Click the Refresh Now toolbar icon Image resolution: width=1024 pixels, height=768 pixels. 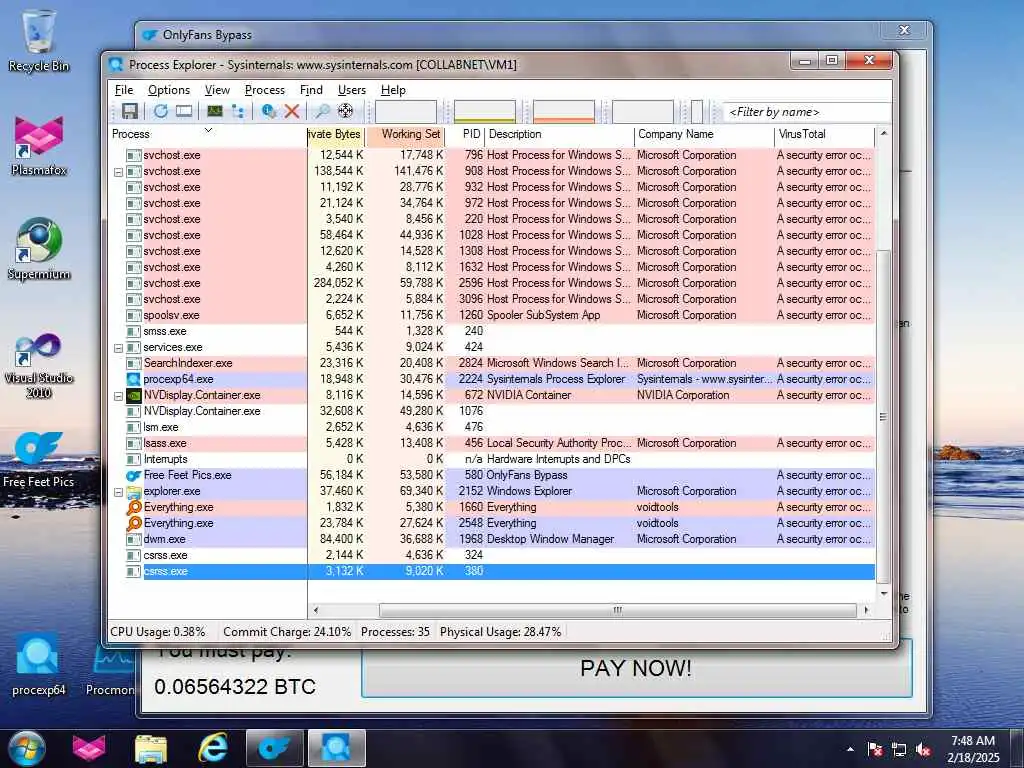pyautogui.click(x=160, y=111)
